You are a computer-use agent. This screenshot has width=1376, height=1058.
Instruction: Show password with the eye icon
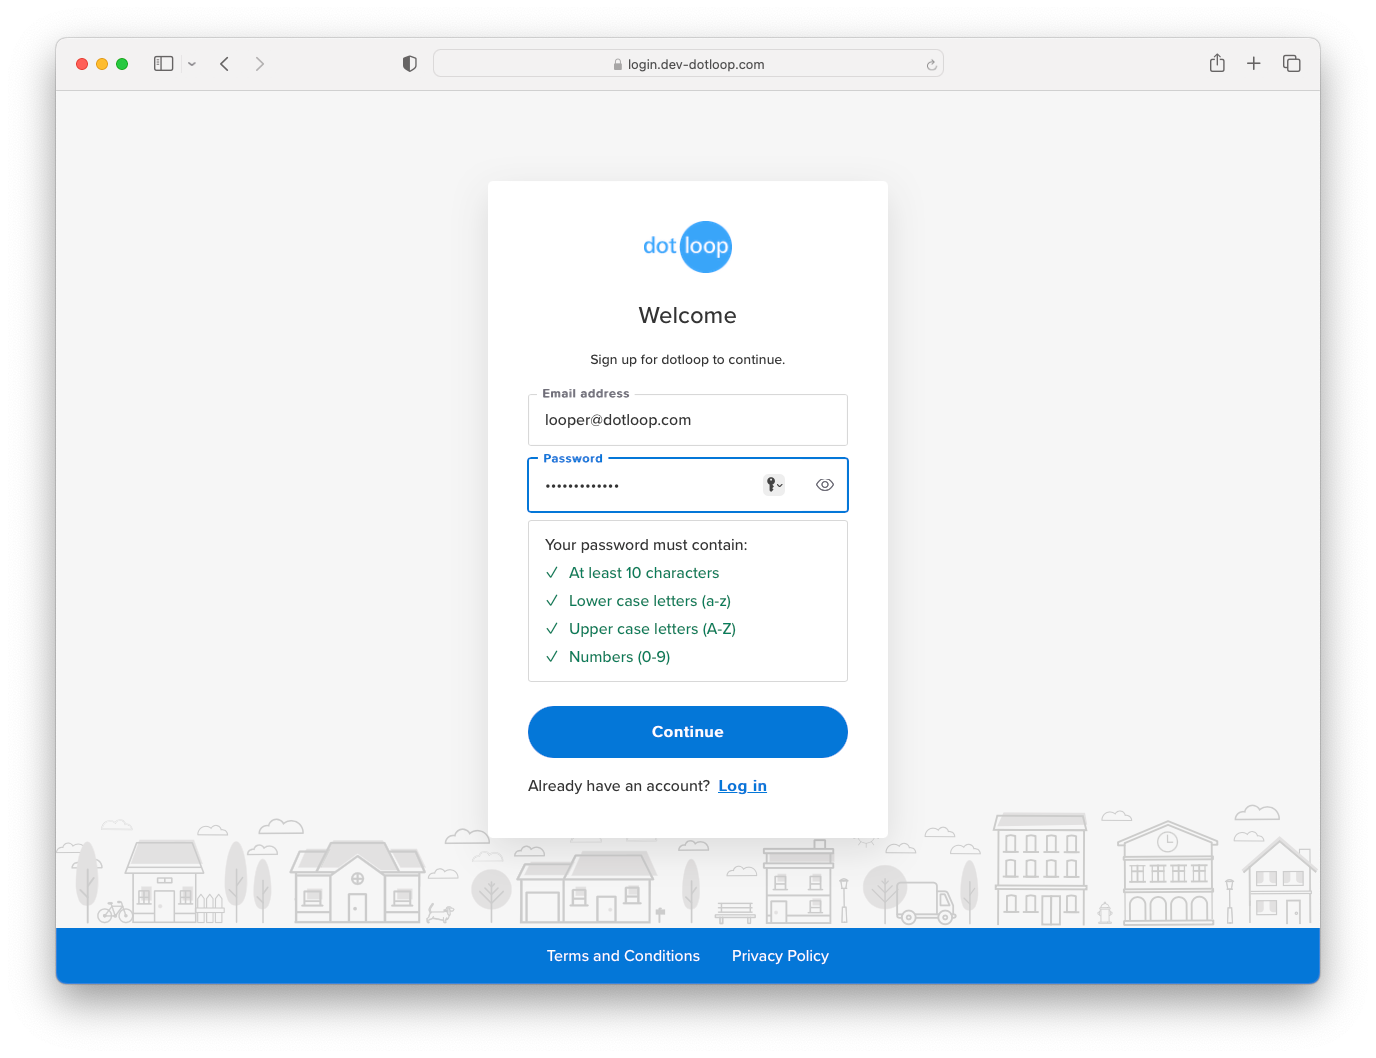[825, 485]
